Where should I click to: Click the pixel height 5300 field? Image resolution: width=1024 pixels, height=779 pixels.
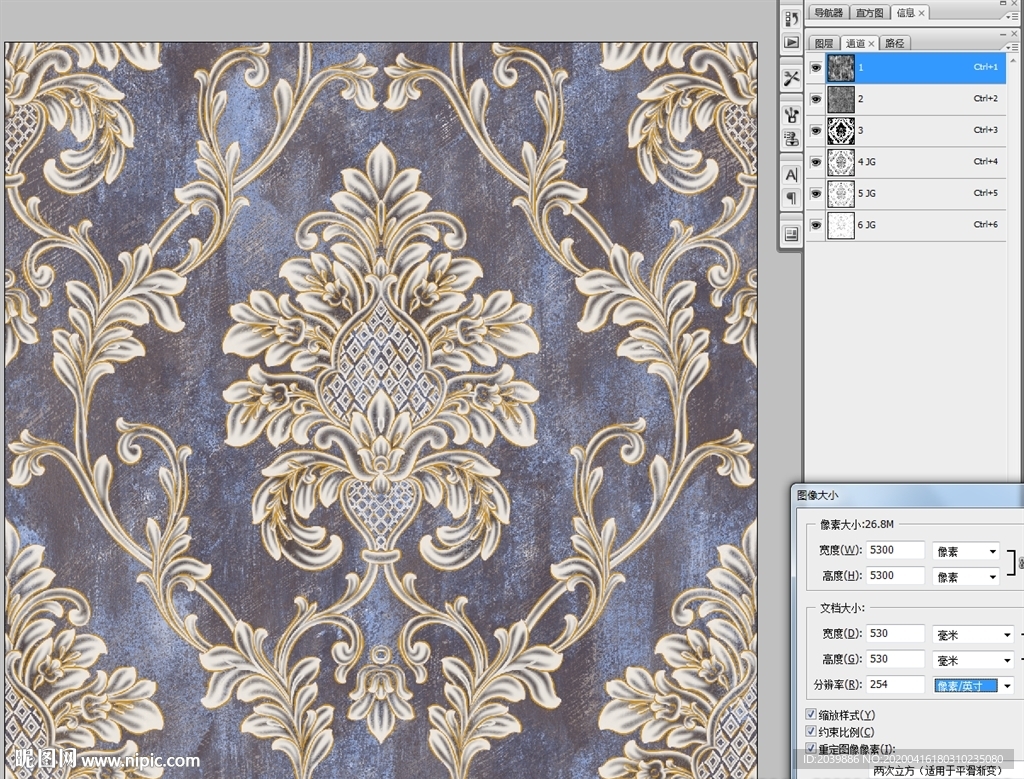(x=895, y=575)
